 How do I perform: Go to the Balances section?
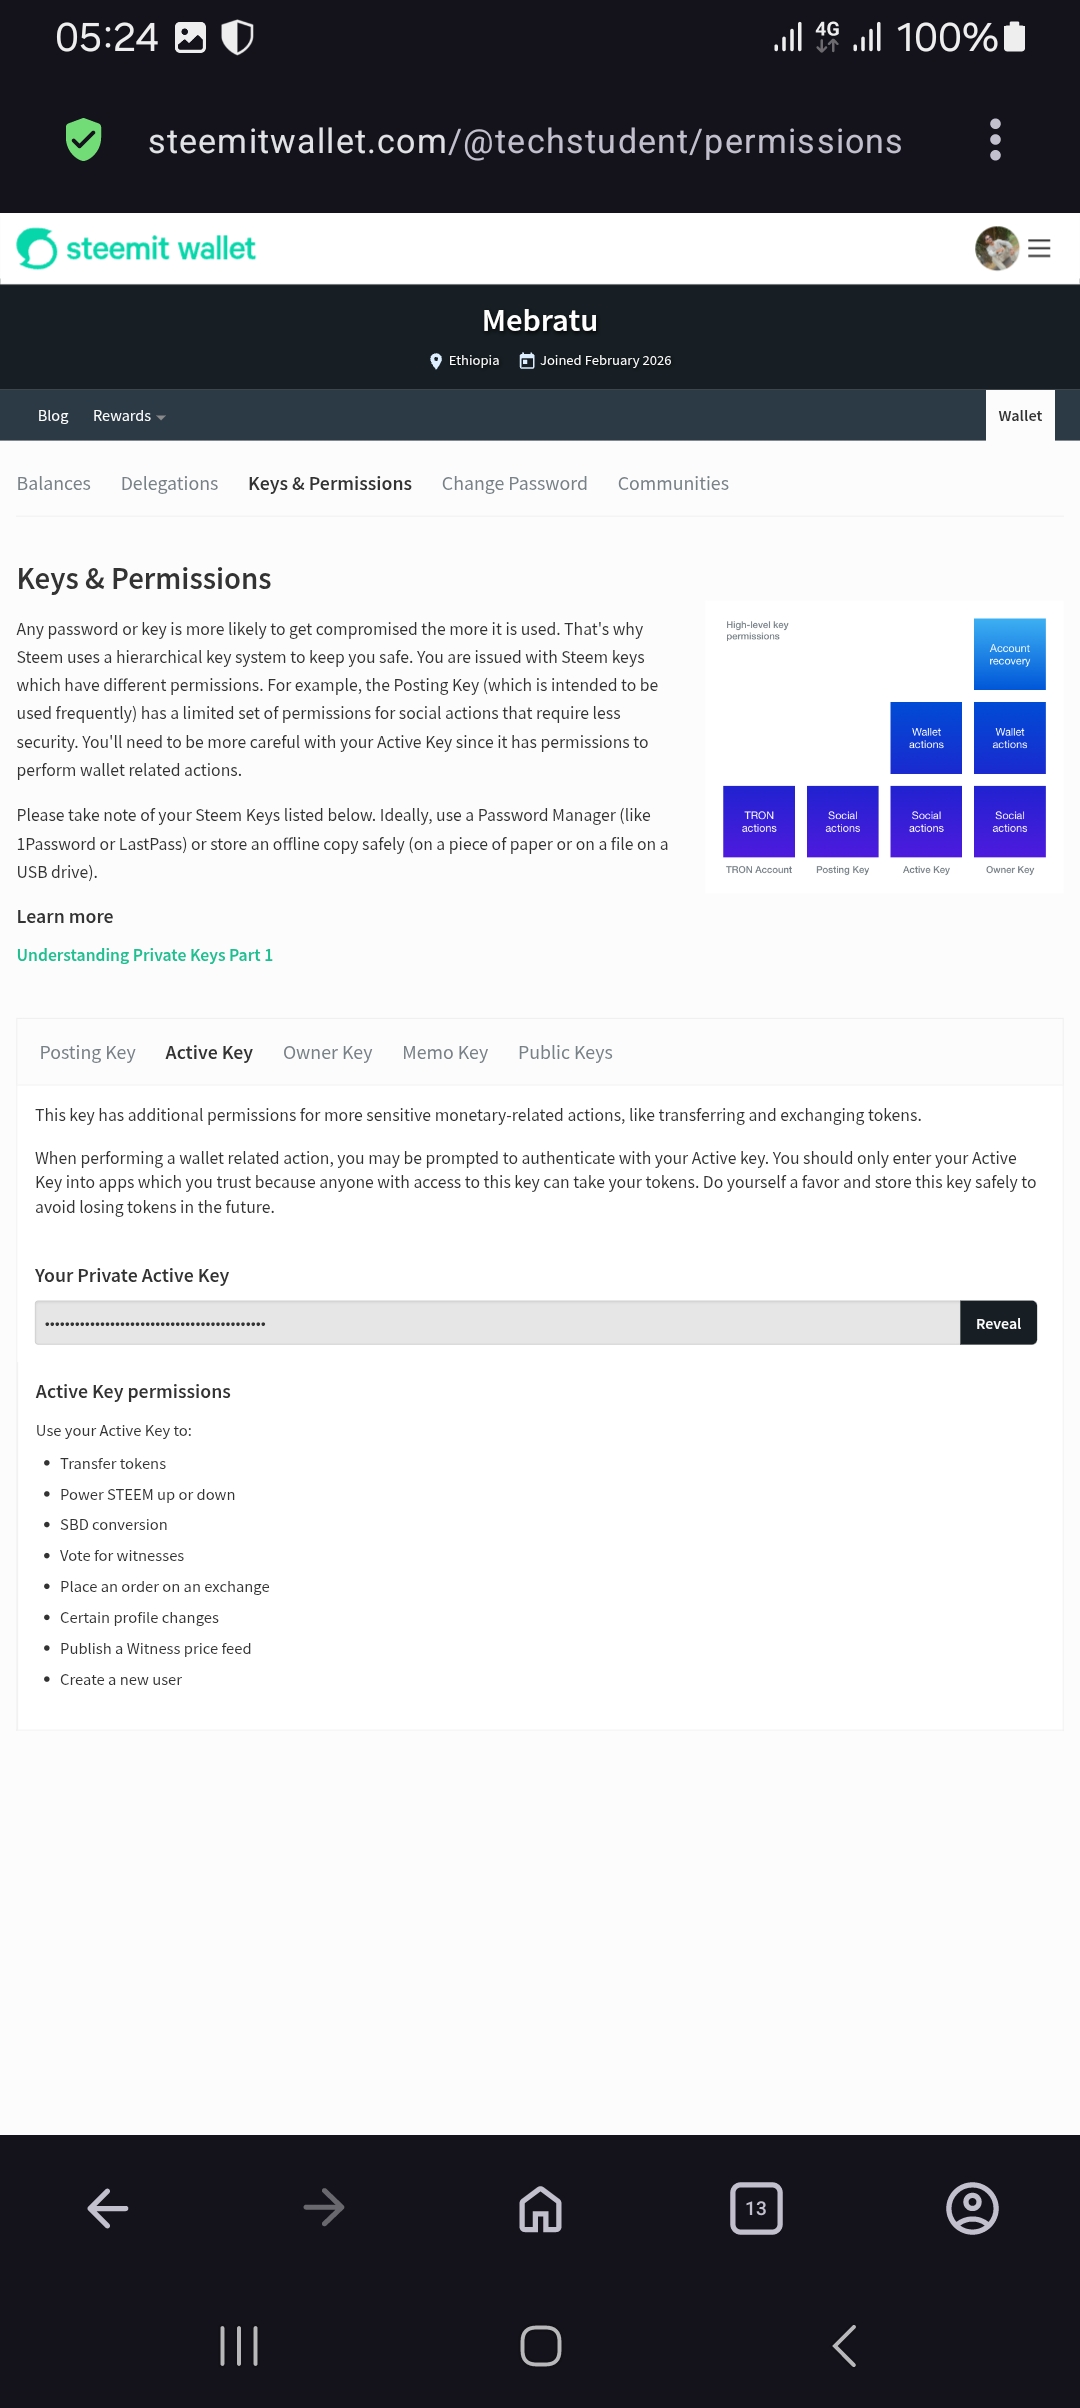point(54,483)
